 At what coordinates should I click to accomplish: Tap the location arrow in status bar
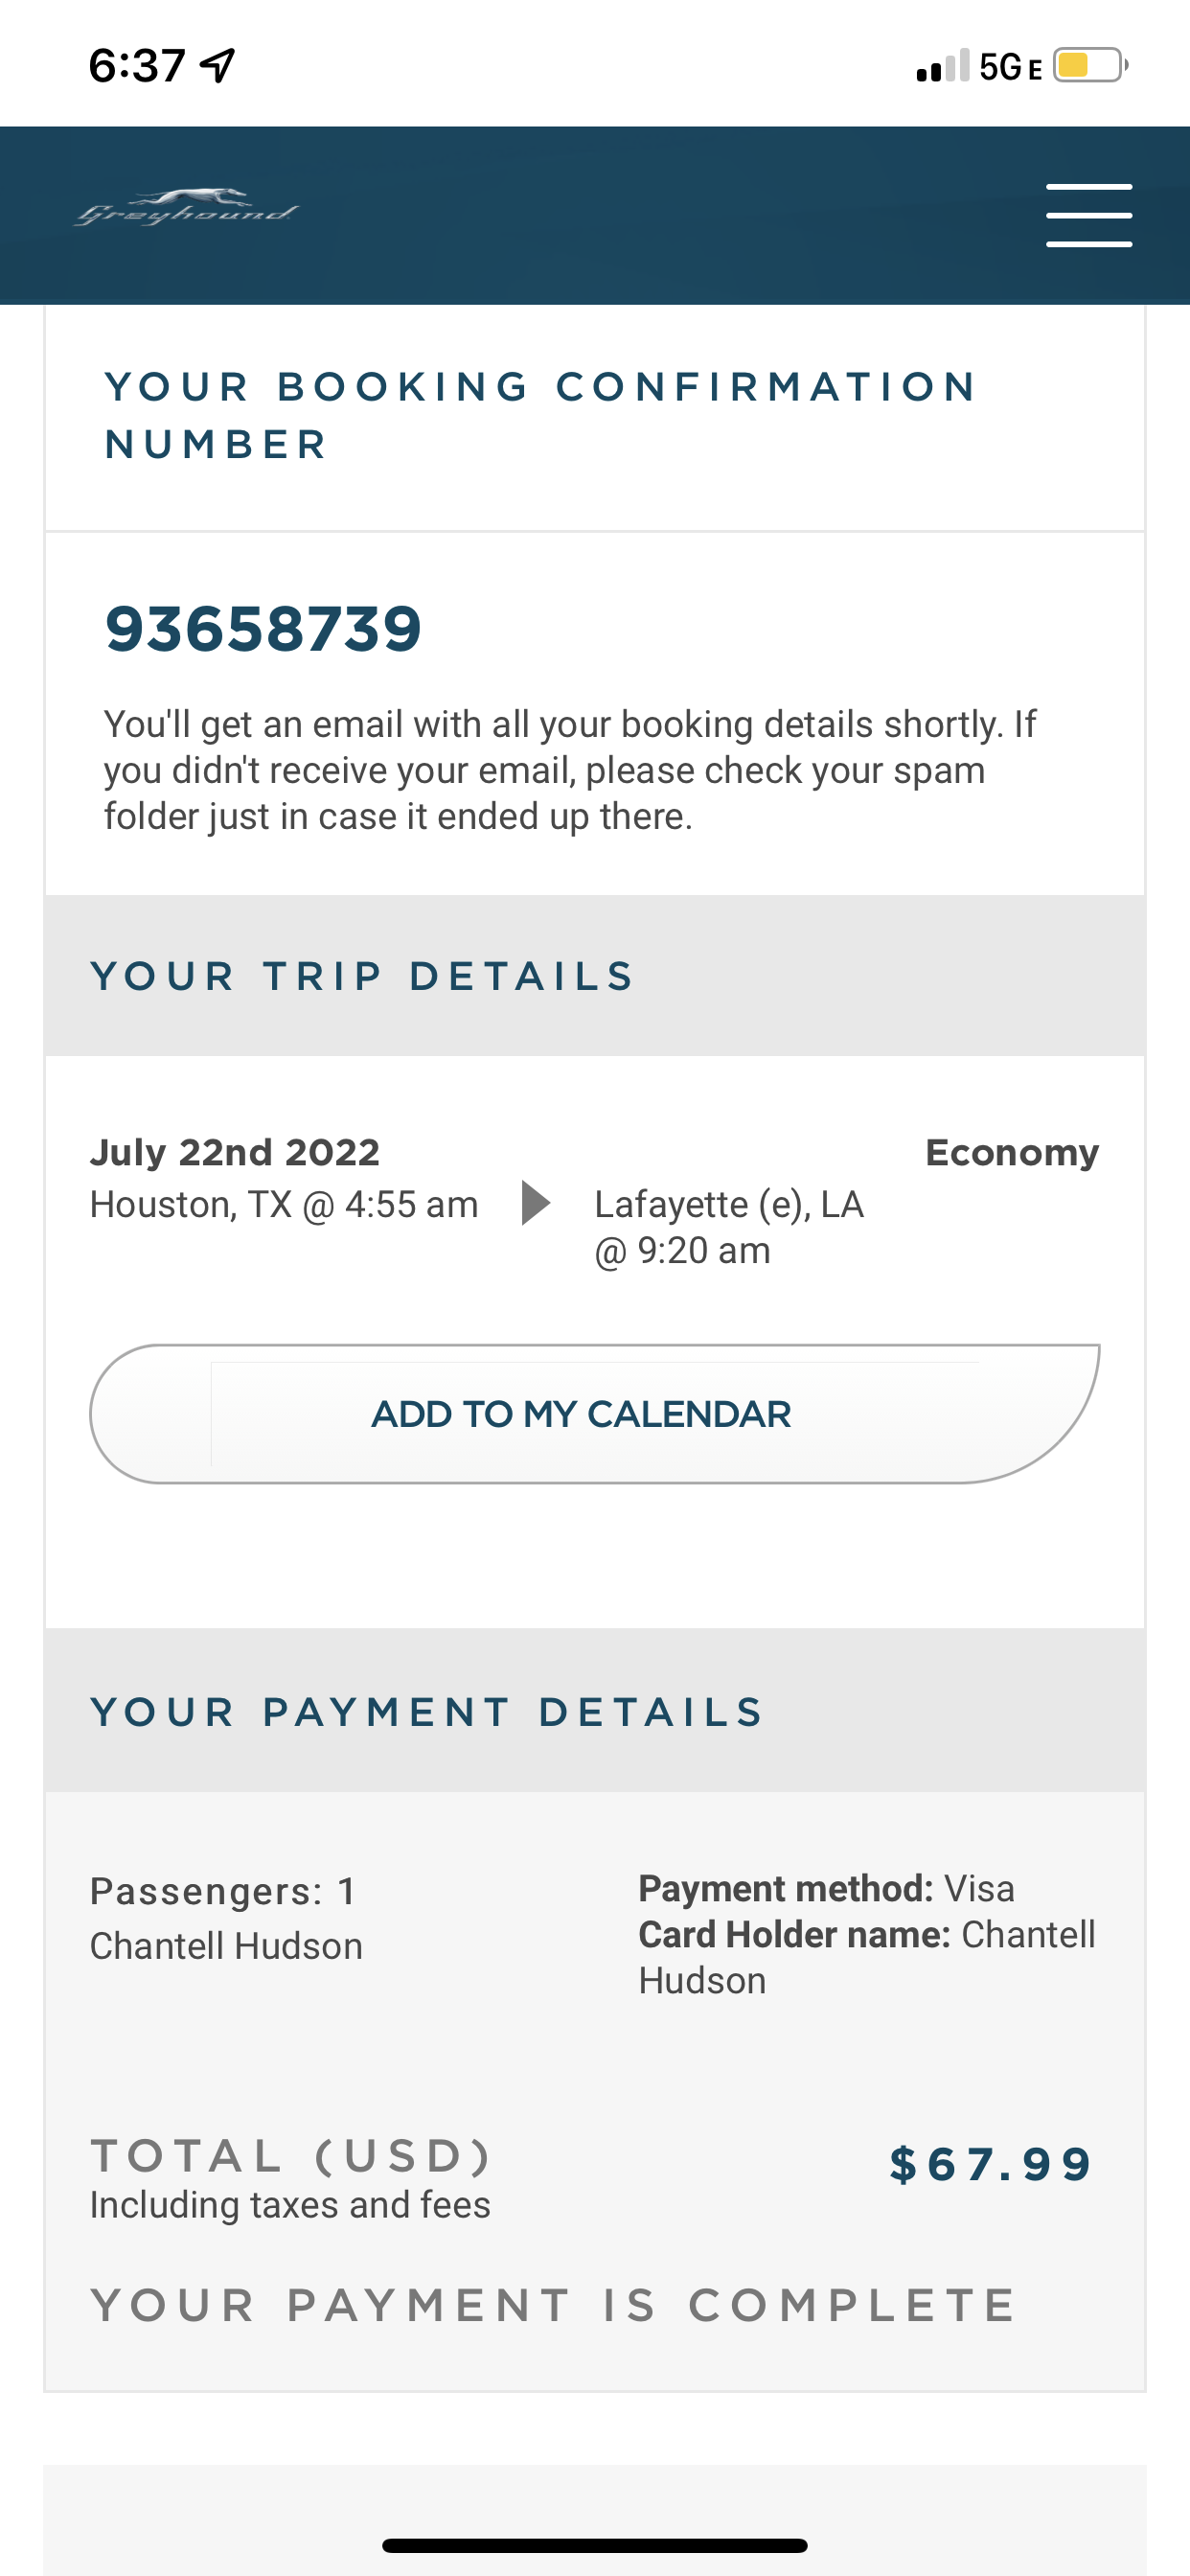click(x=218, y=66)
